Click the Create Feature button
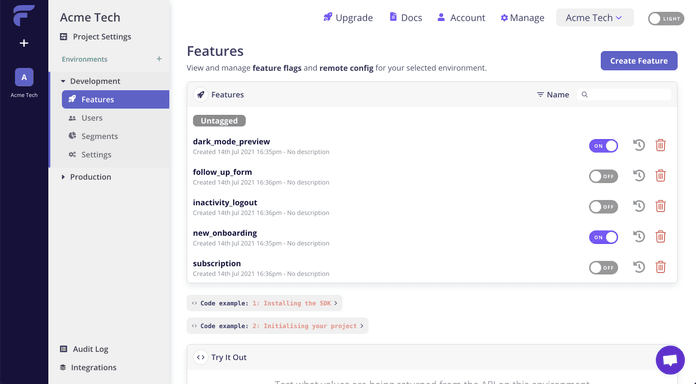696x384 pixels. coord(639,61)
